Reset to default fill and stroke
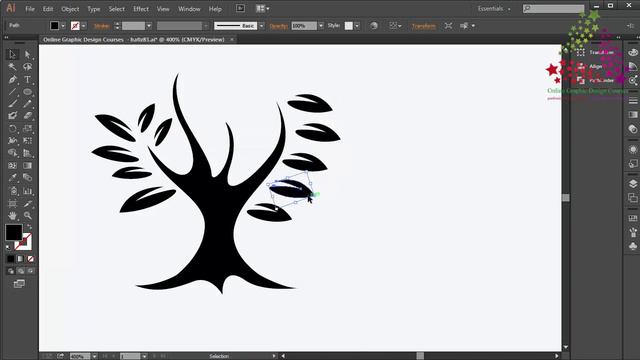This screenshot has height=360, width=640. click(9, 247)
